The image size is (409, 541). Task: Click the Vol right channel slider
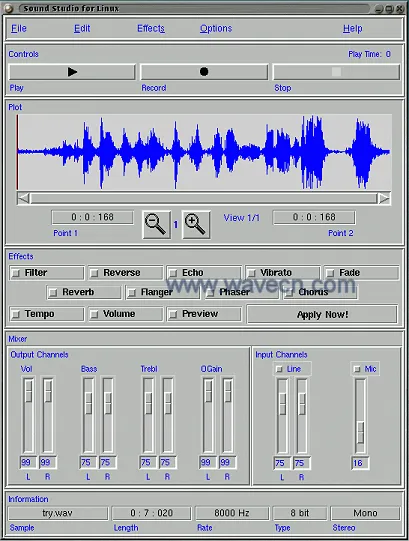pyautogui.click(x=48, y=415)
